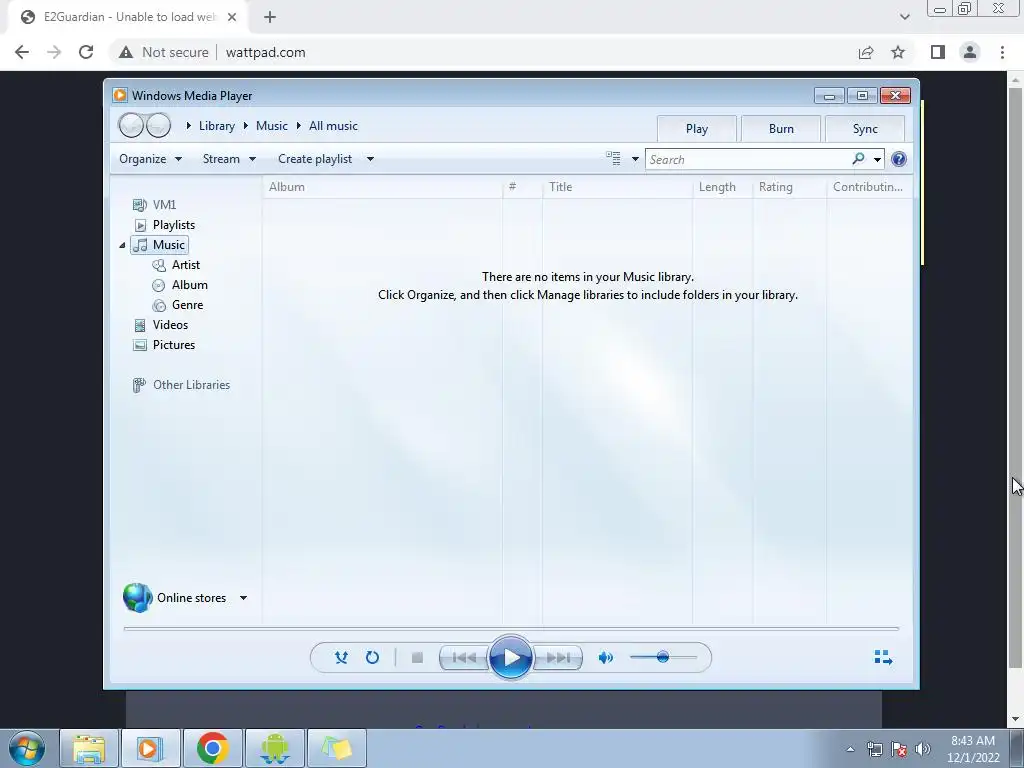The width and height of the screenshot is (1024, 768).
Task: Click Create playlist
Action: pyautogui.click(x=315, y=159)
